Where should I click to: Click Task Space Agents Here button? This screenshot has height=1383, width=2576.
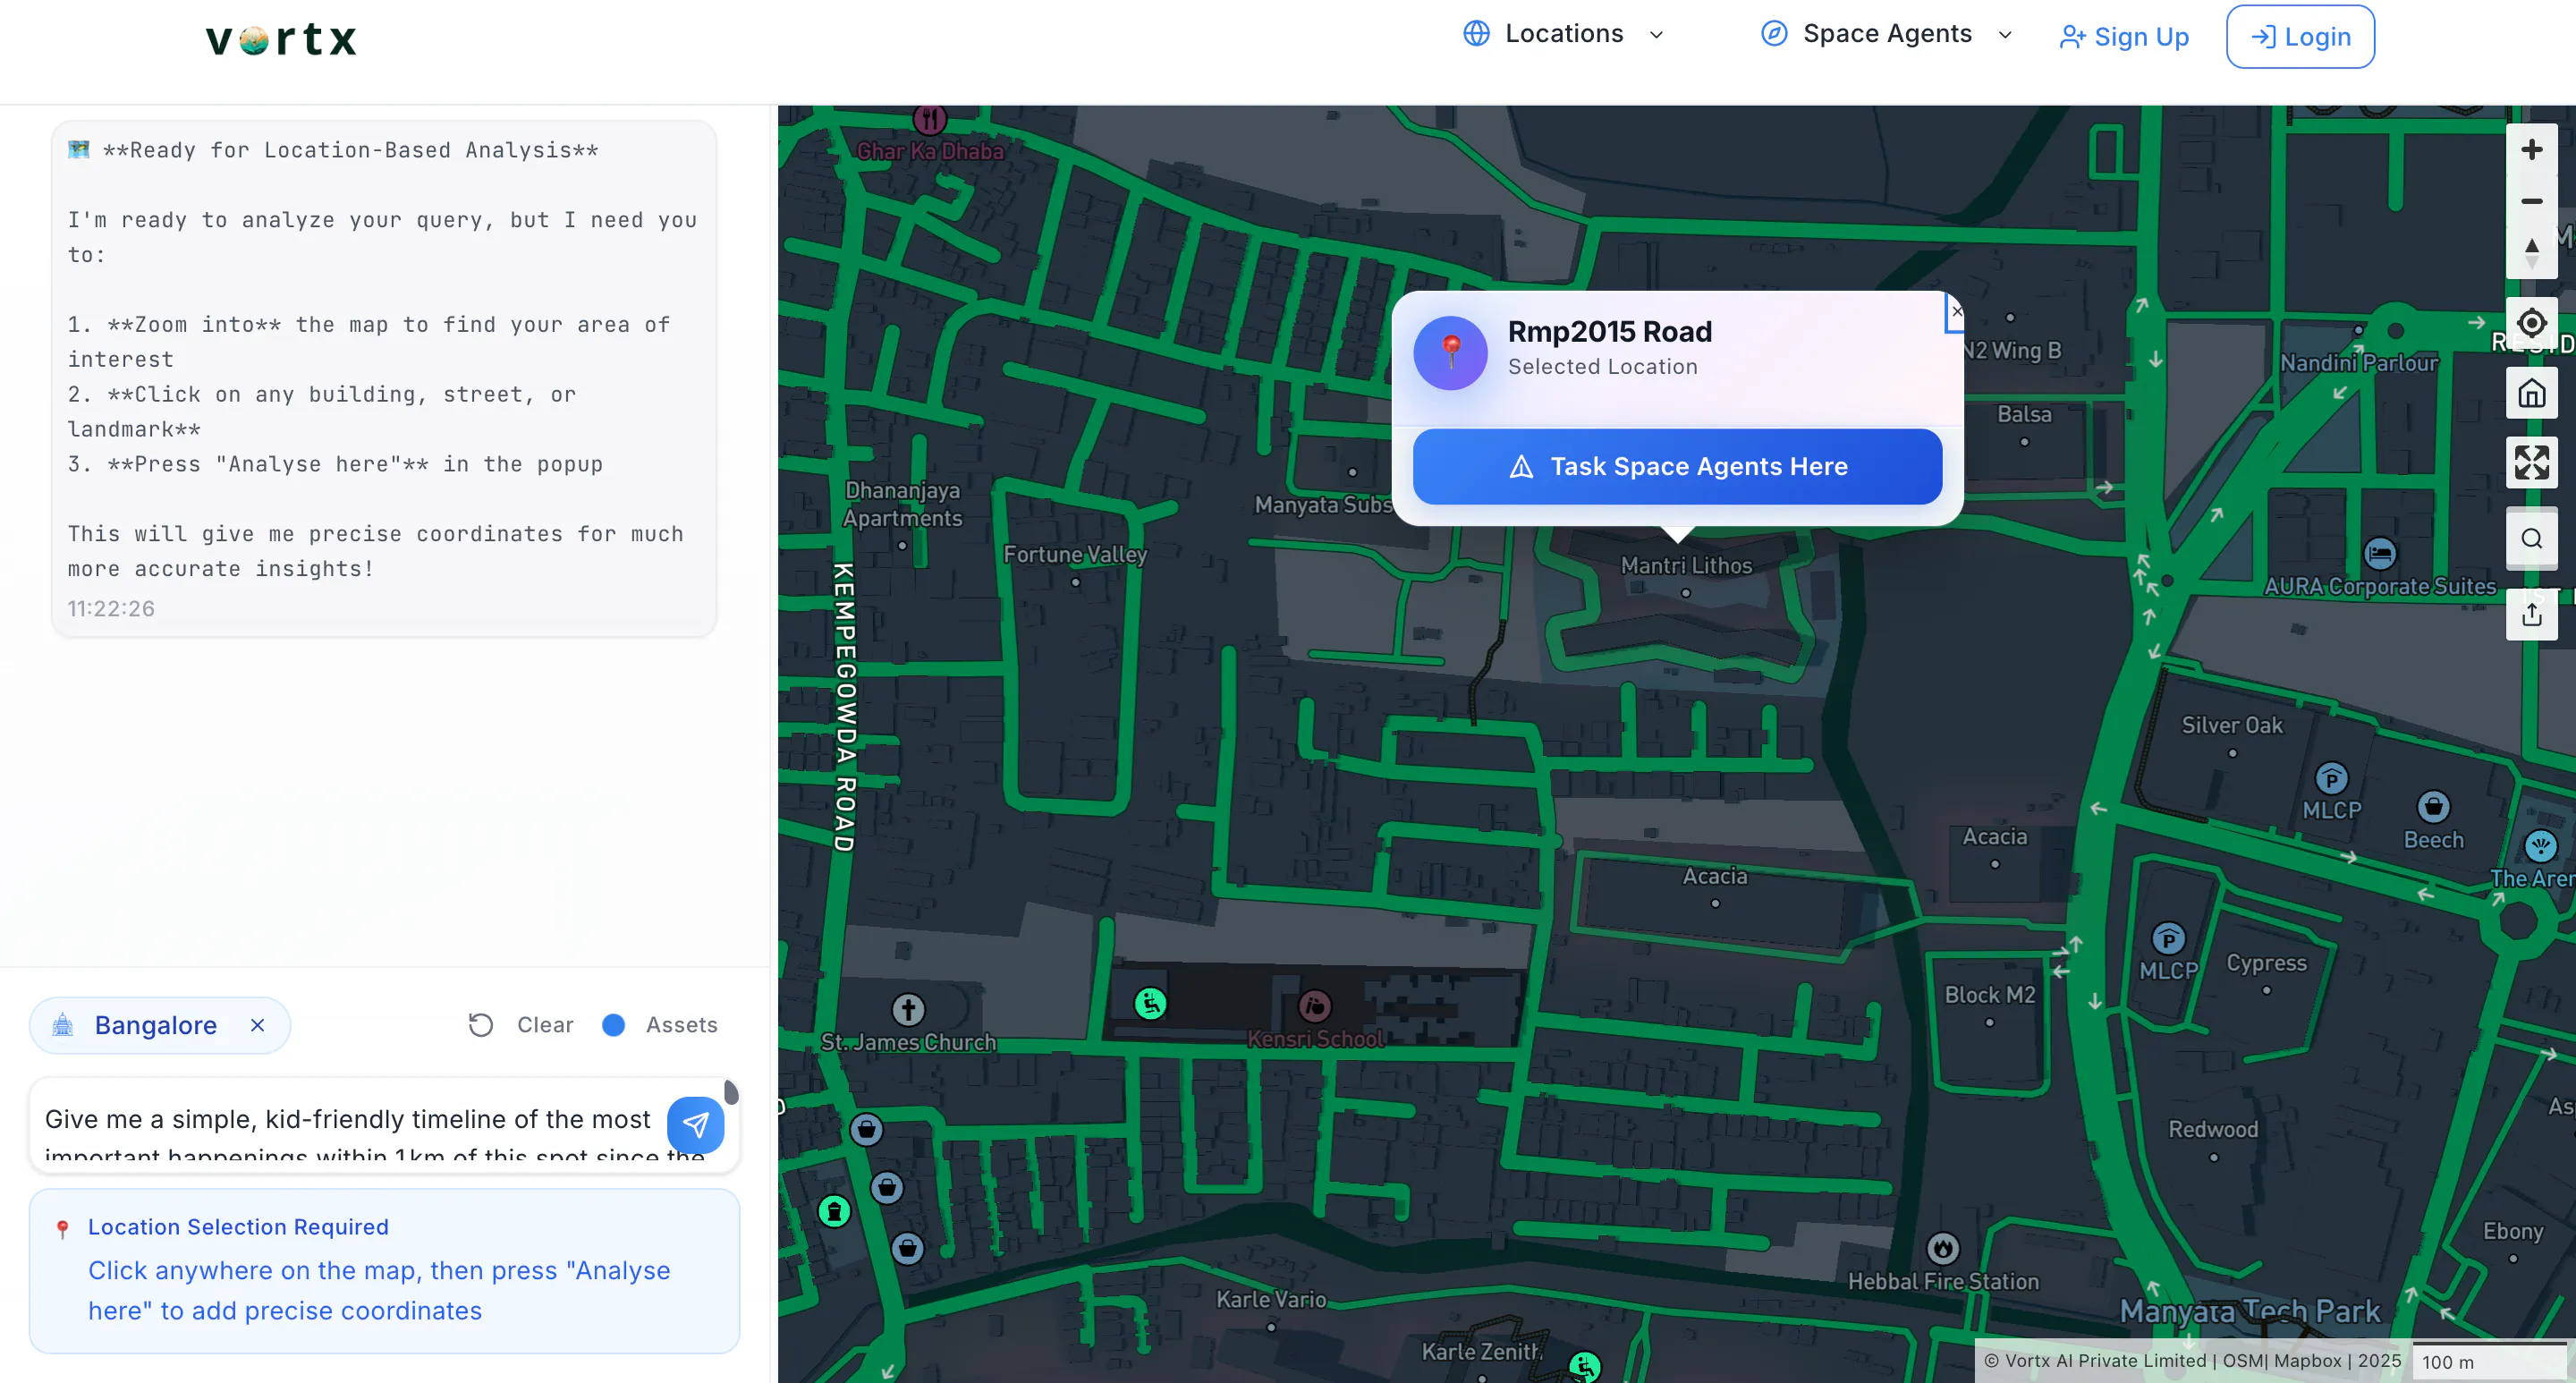pos(1677,467)
